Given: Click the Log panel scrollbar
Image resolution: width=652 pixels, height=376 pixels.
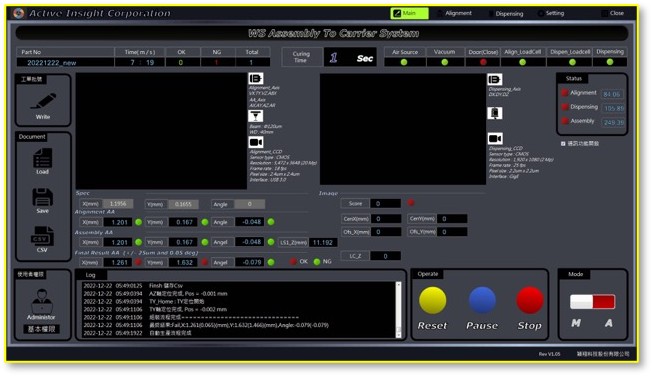Looking at the screenshot, I should point(398,309).
